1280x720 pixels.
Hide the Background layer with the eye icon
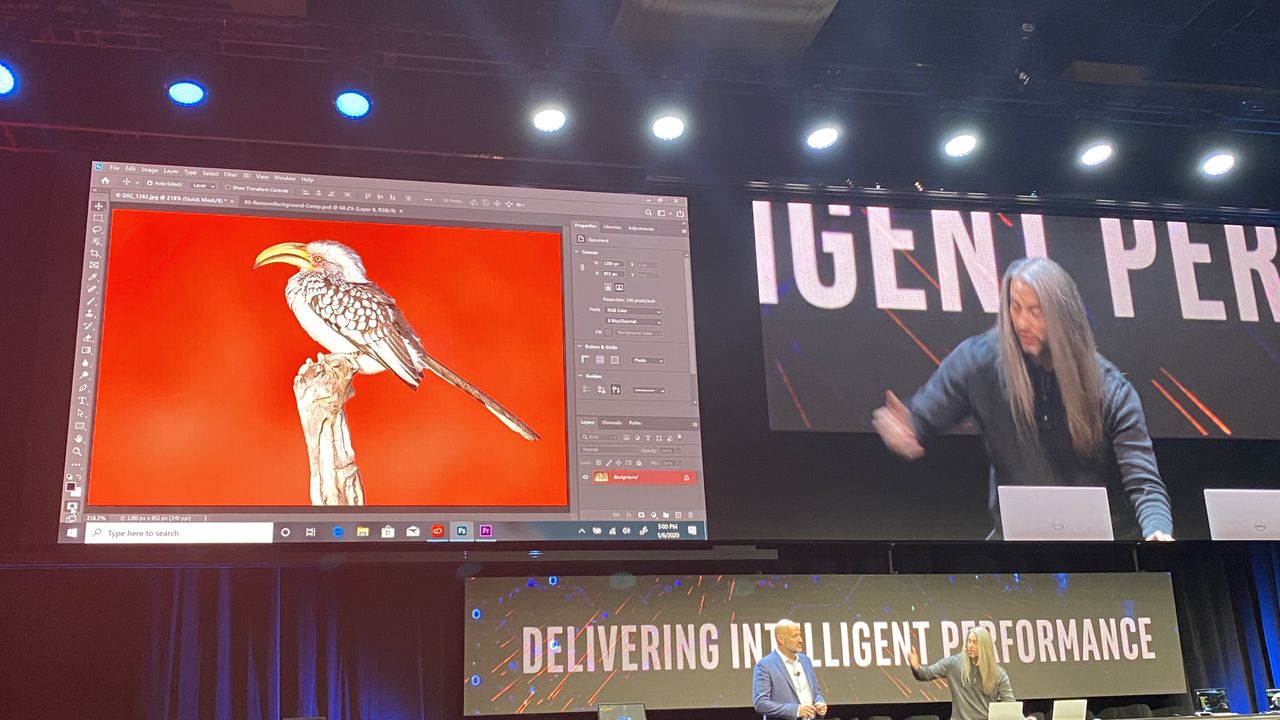coord(585,477)
